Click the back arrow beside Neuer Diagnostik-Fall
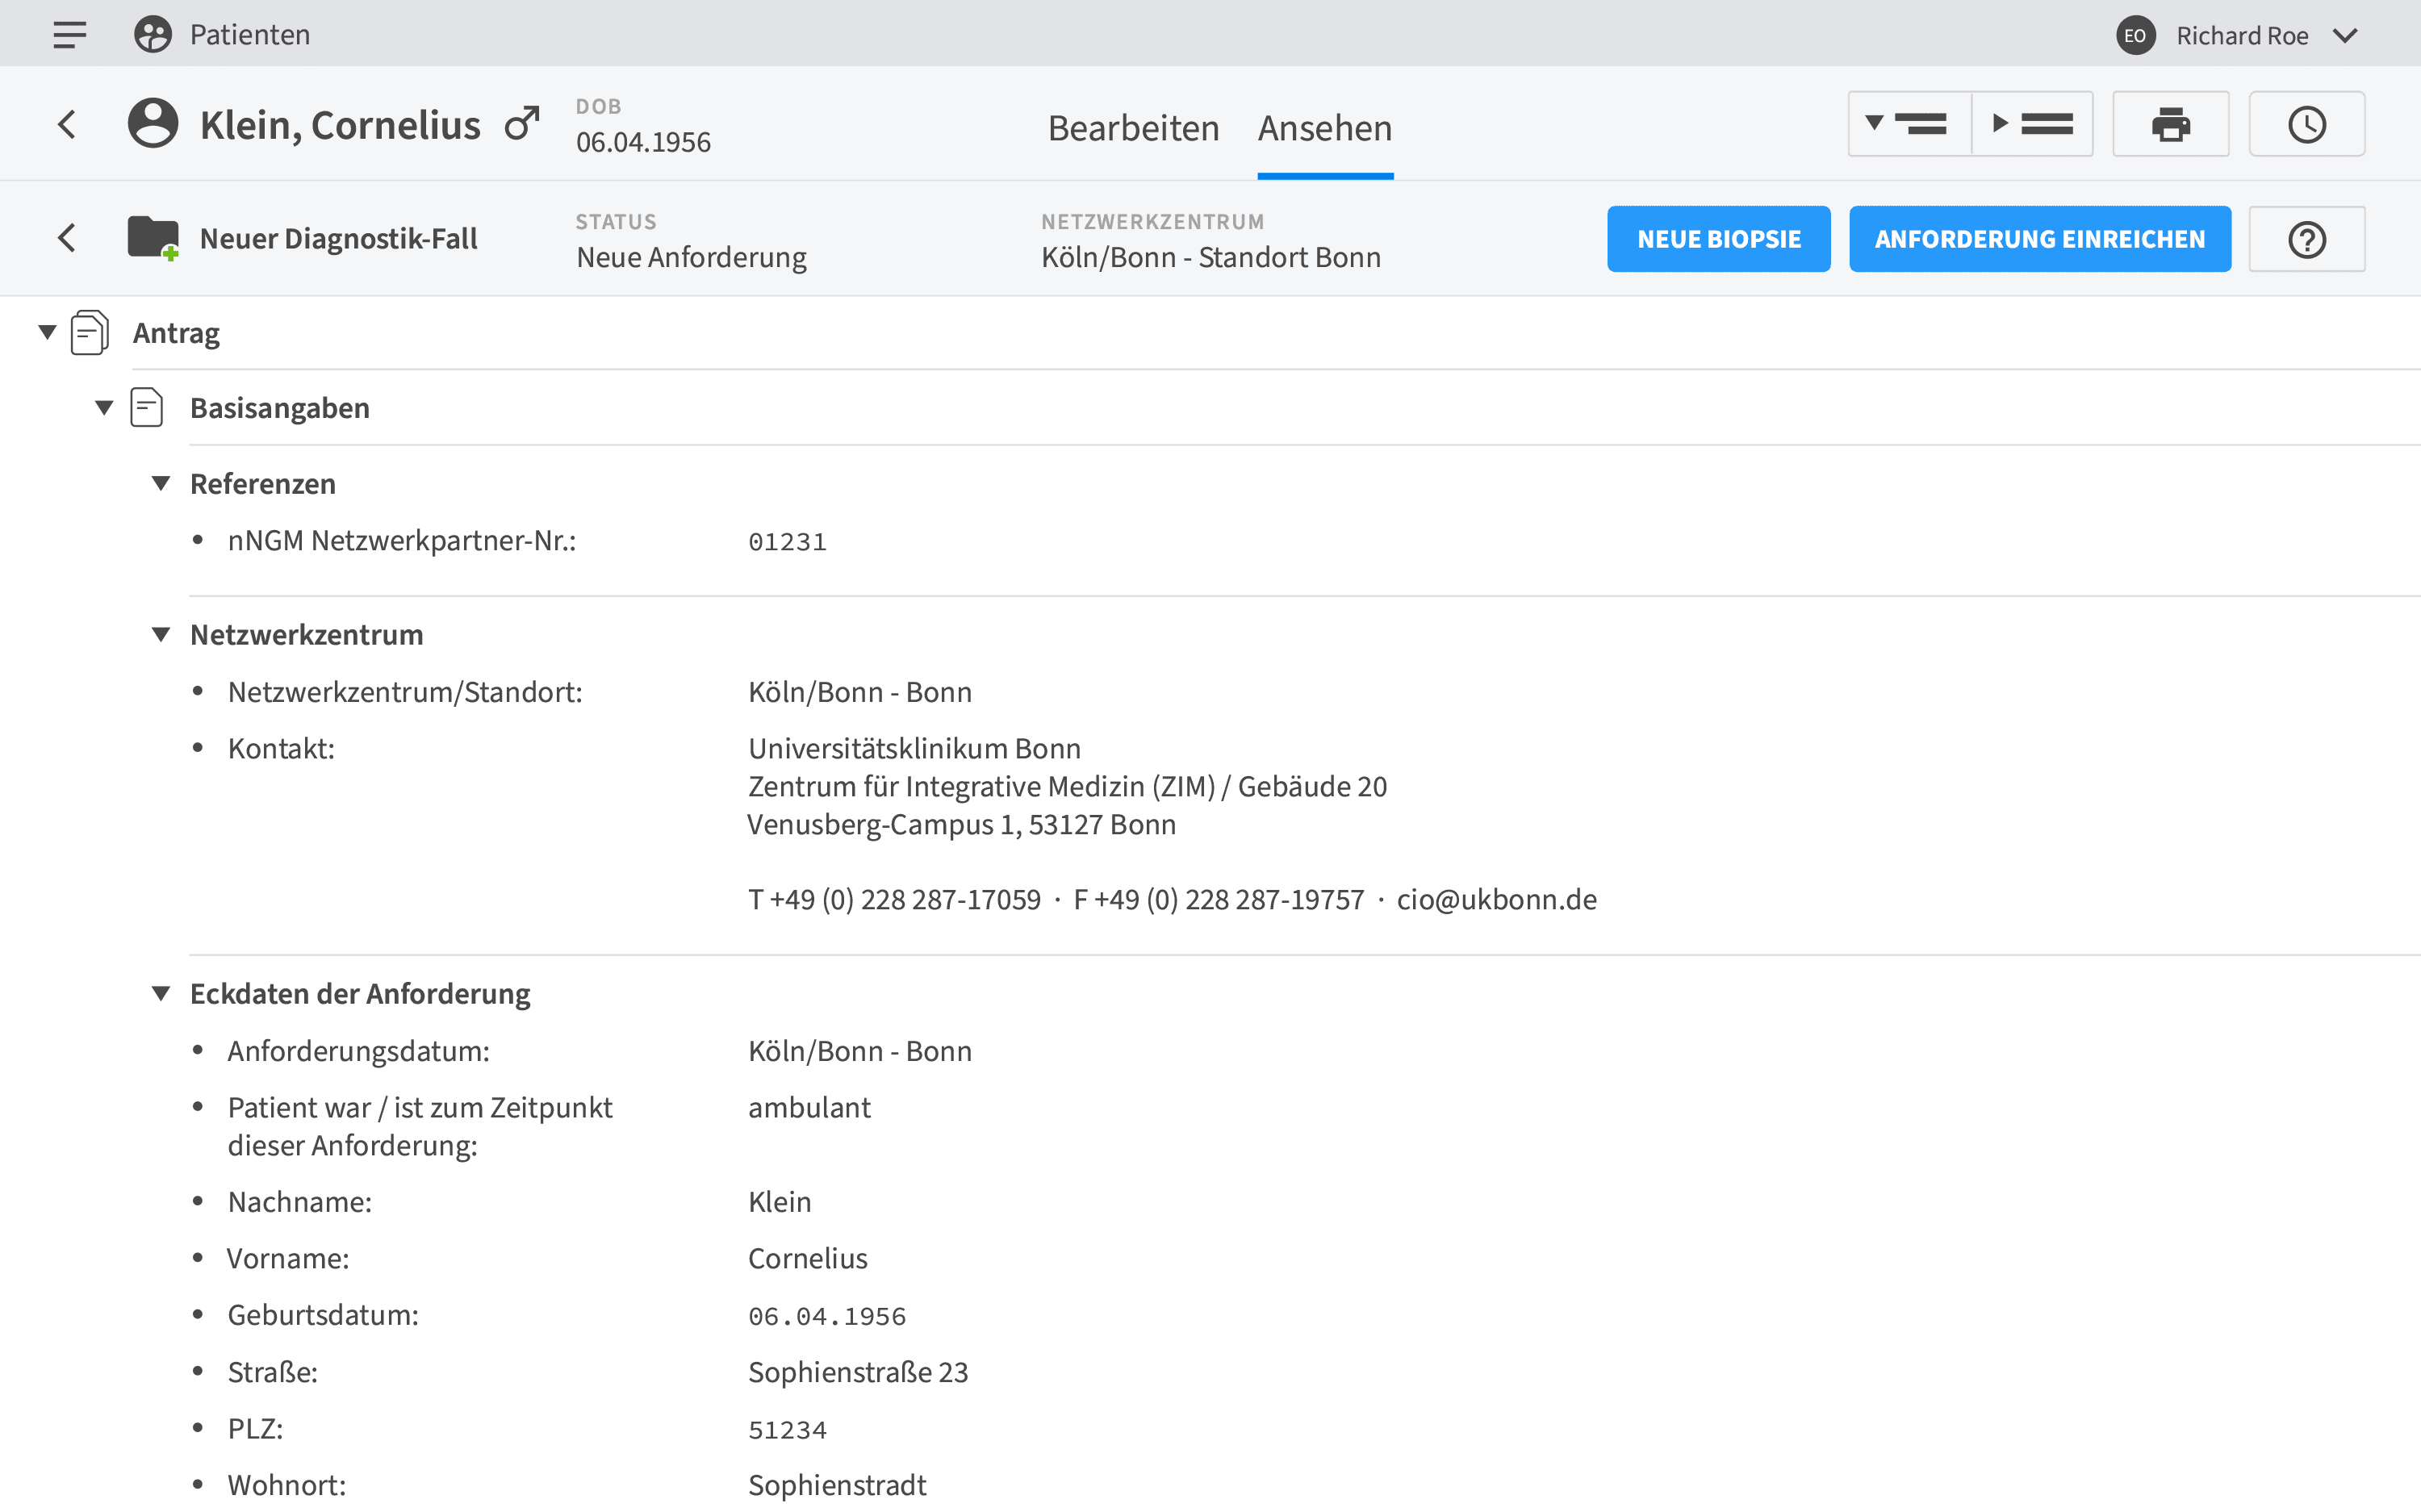This screenshot has height=1512, width=2421. [66, 238]
